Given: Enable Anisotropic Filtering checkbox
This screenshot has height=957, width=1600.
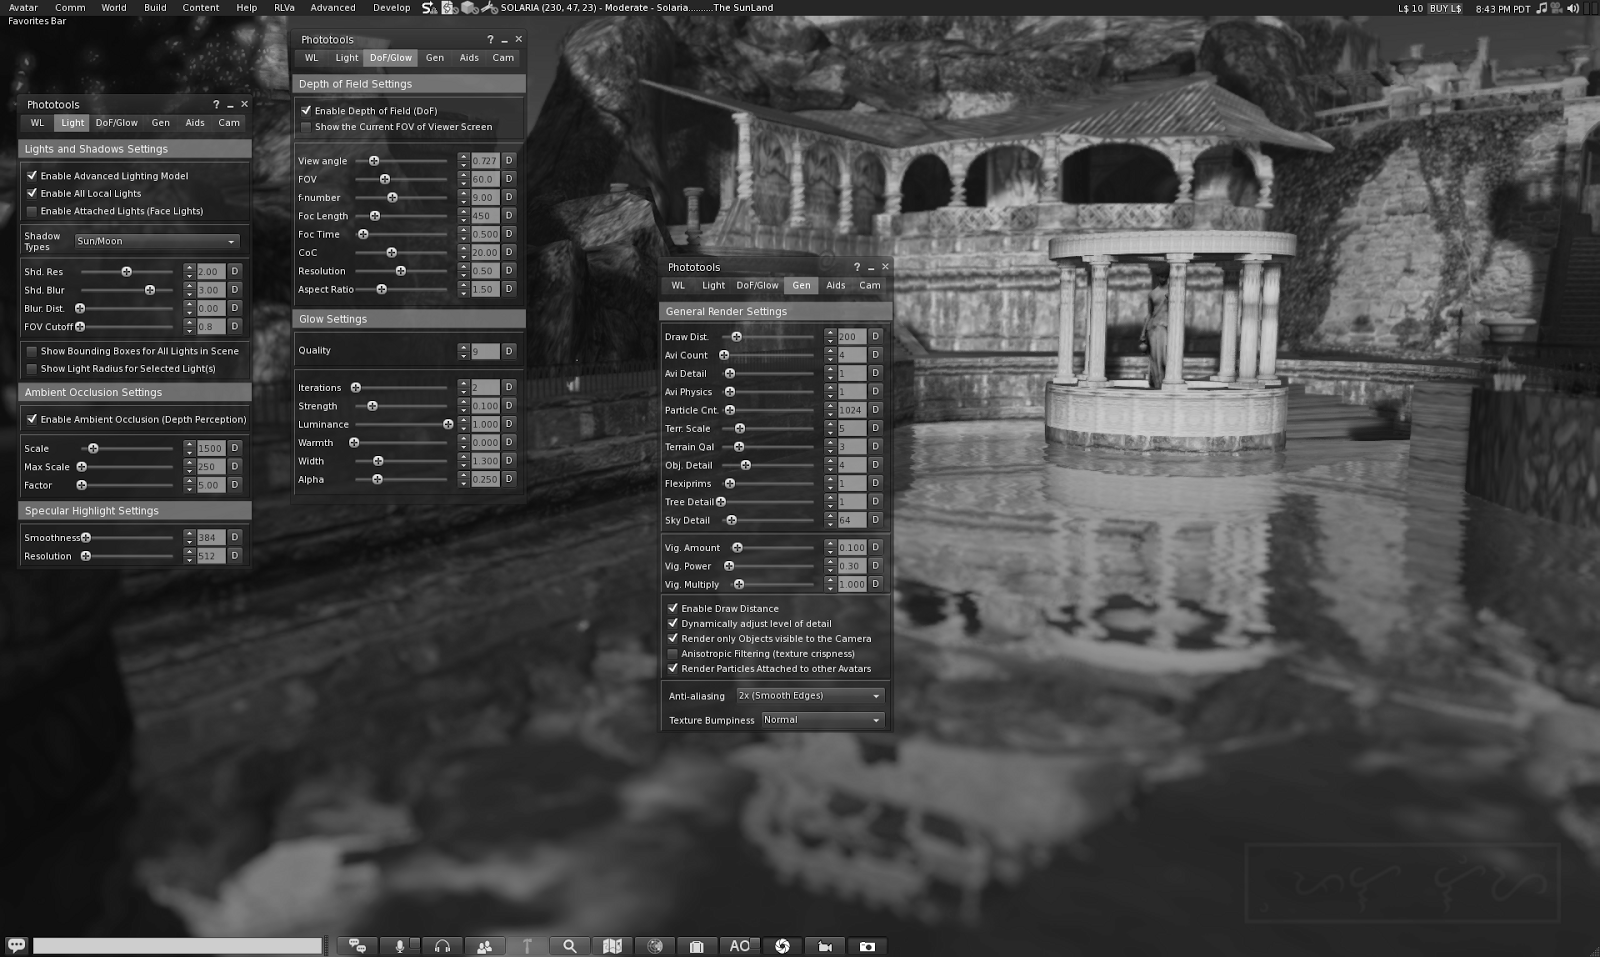Looking at the screenshot, I should coord(673,653).
